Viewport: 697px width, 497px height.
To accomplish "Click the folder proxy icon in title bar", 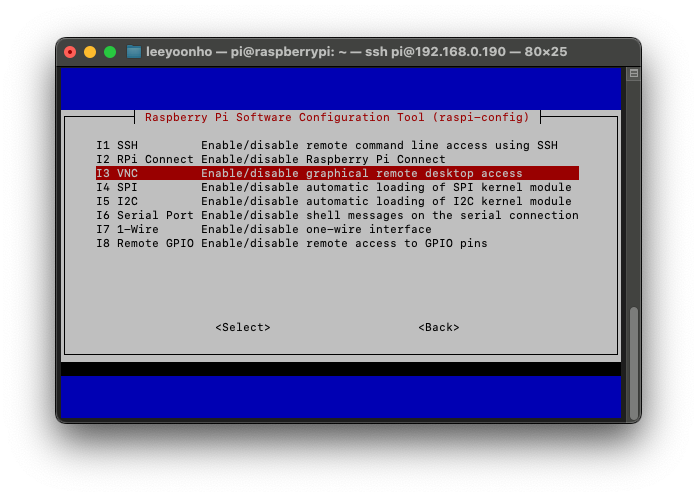I will (134, 52).
